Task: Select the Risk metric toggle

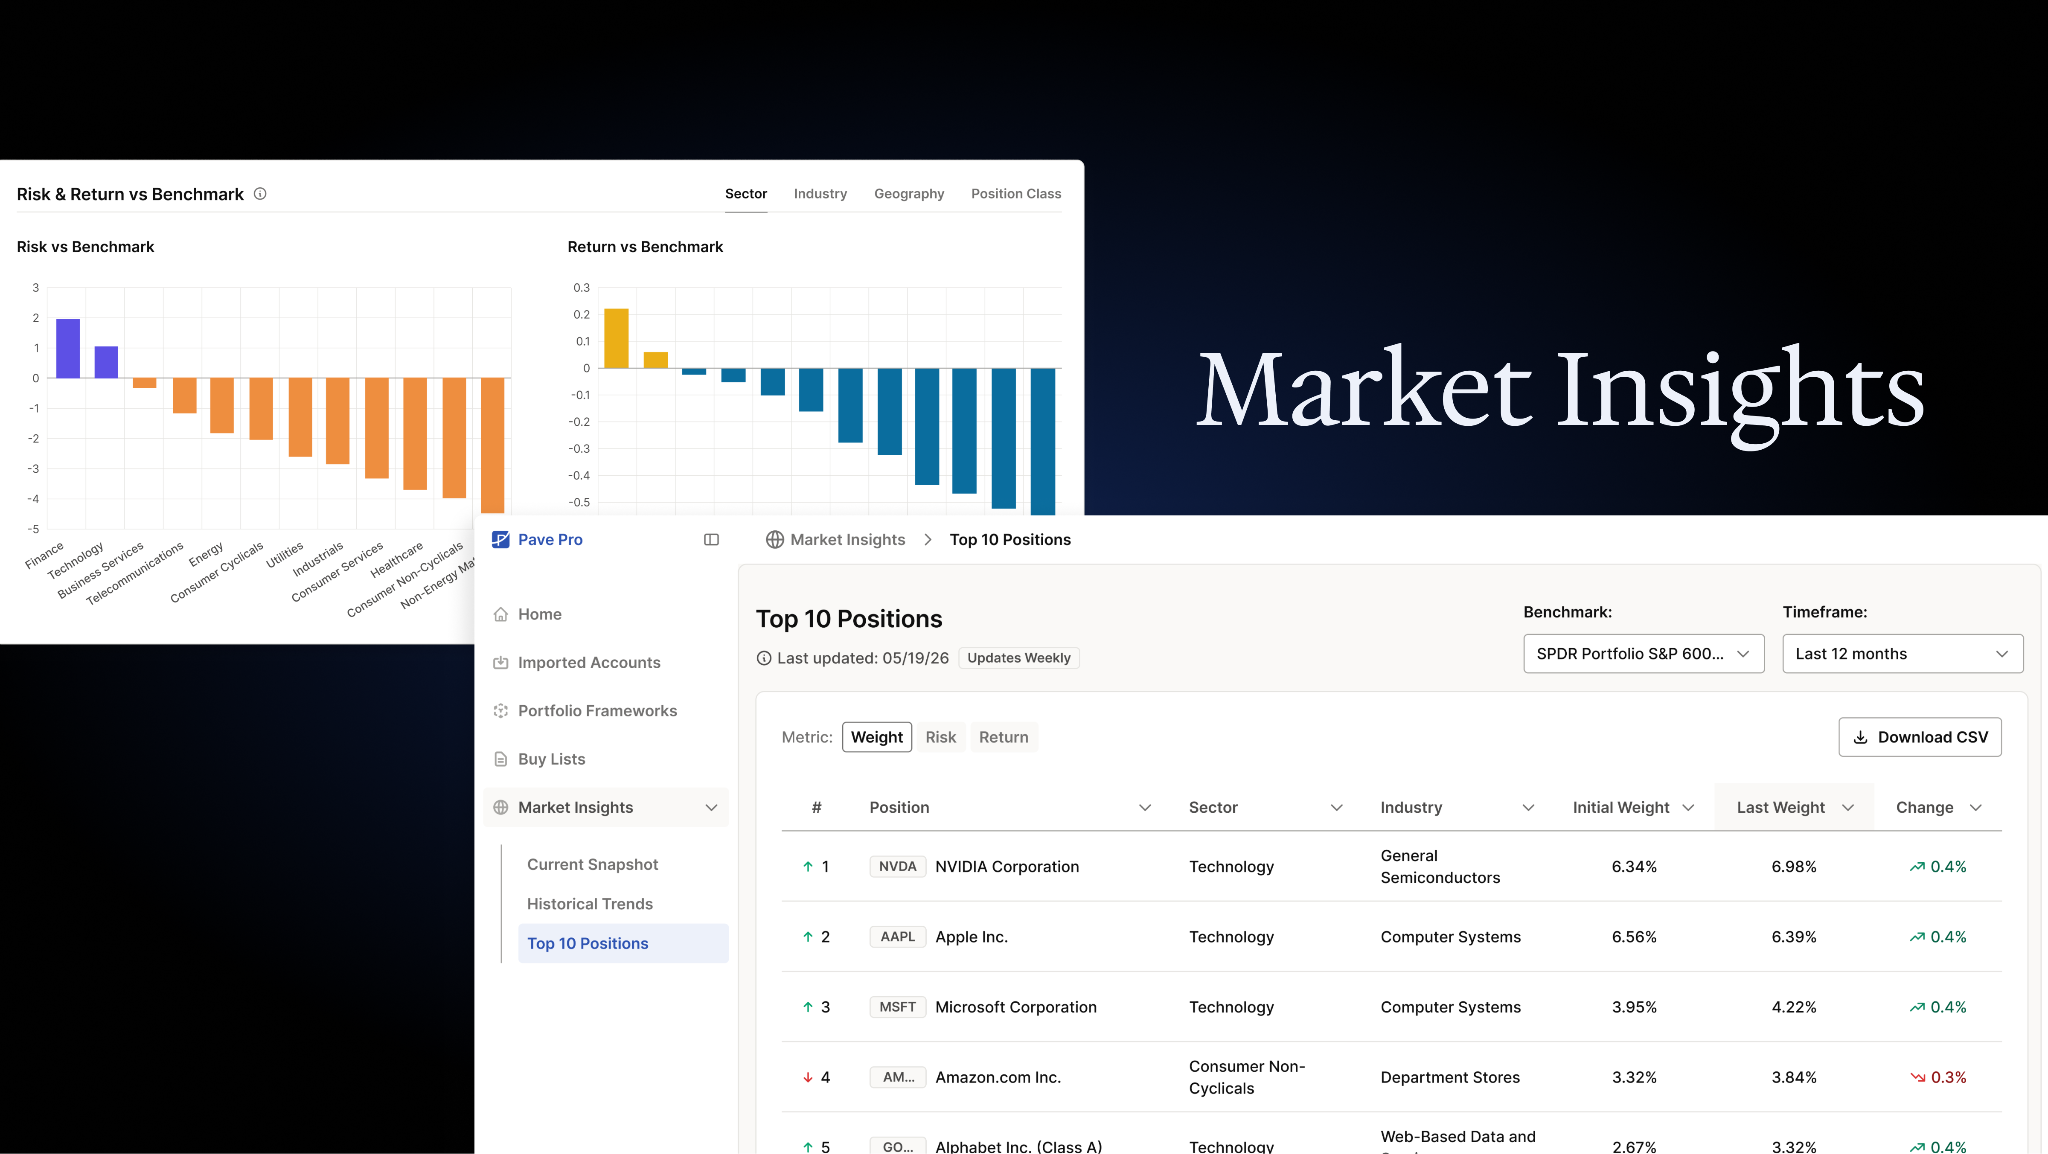Action: coord(940,737)
